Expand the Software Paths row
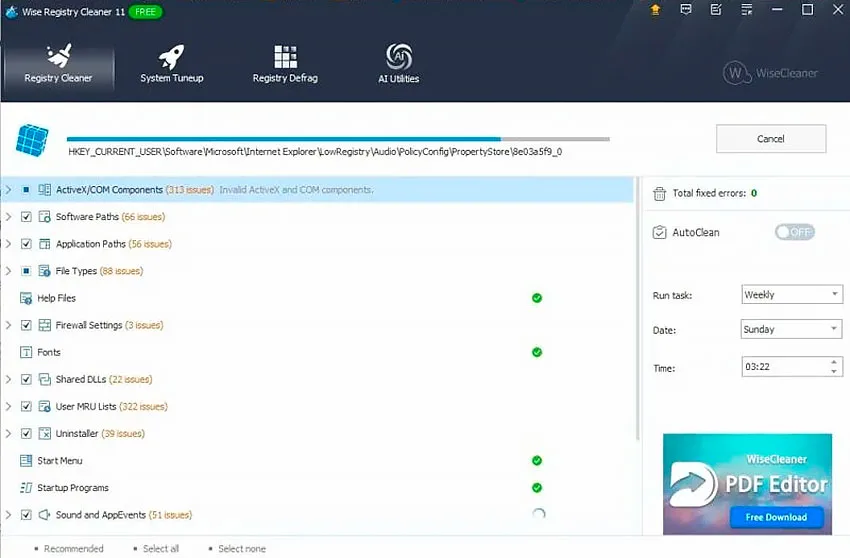 [9, 217]
